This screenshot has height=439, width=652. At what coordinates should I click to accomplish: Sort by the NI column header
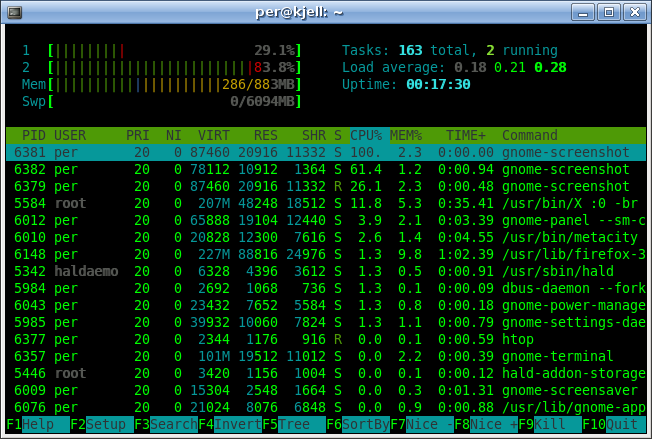[x=173, y=136]
